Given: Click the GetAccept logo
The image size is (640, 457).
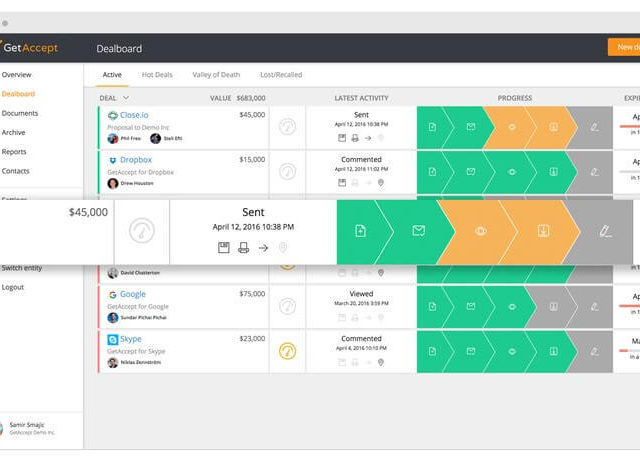Looking at the screenshot, I should (29, 48).
